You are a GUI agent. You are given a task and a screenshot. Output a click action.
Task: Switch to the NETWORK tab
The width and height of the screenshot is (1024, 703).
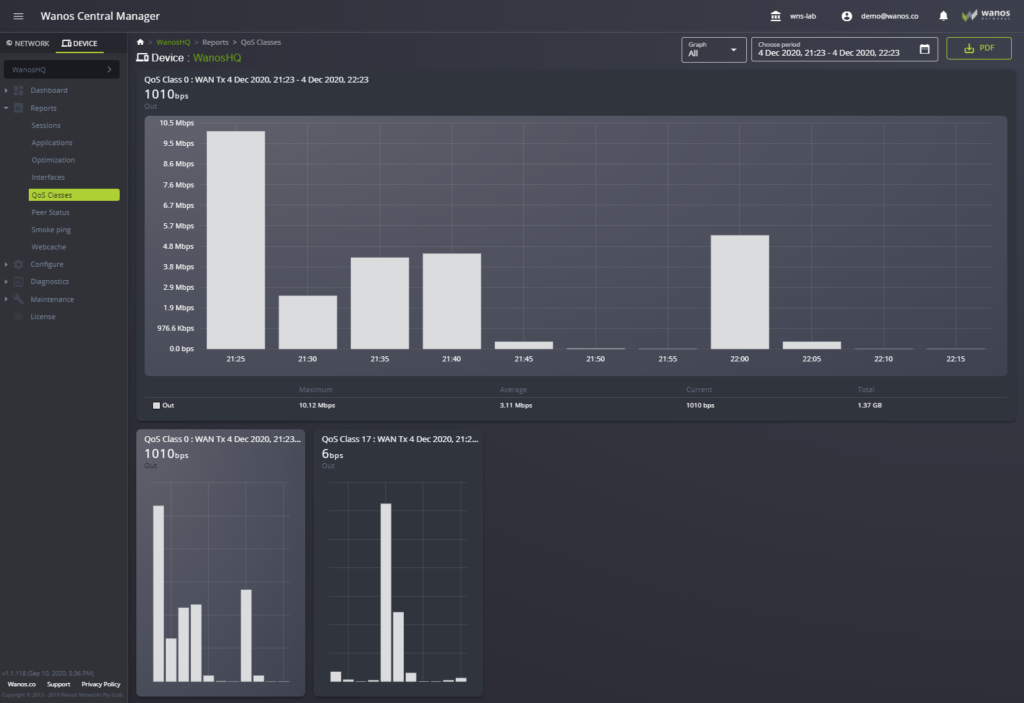(x=27, y=42)
